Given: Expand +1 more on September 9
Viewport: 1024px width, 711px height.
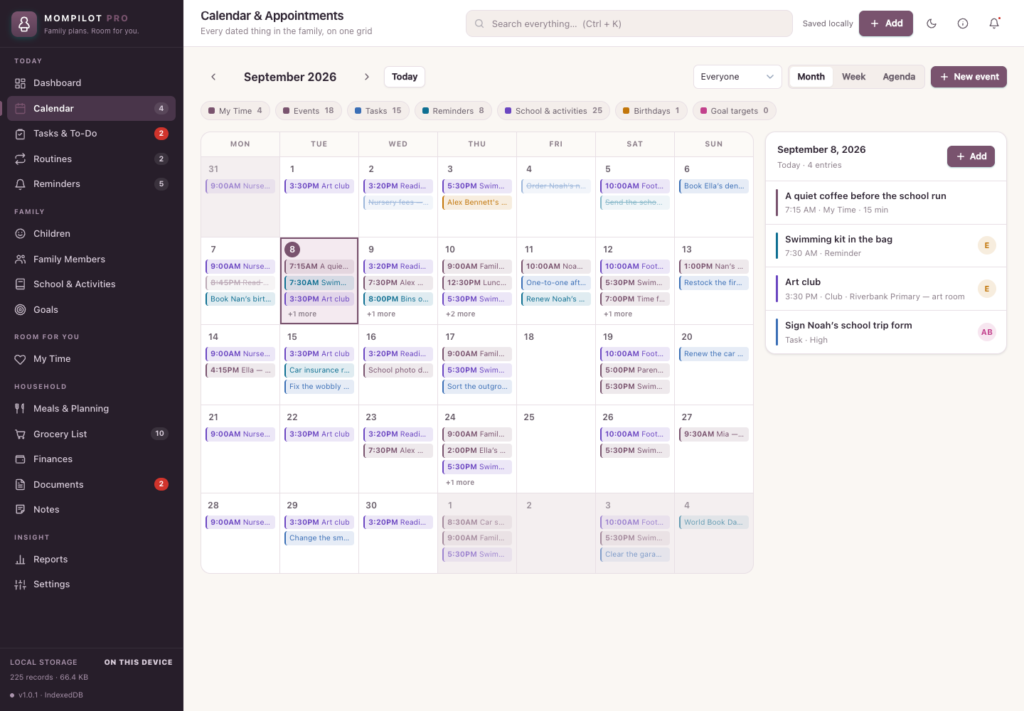Looking at the screenshot, I should click(x=381, y=314).
